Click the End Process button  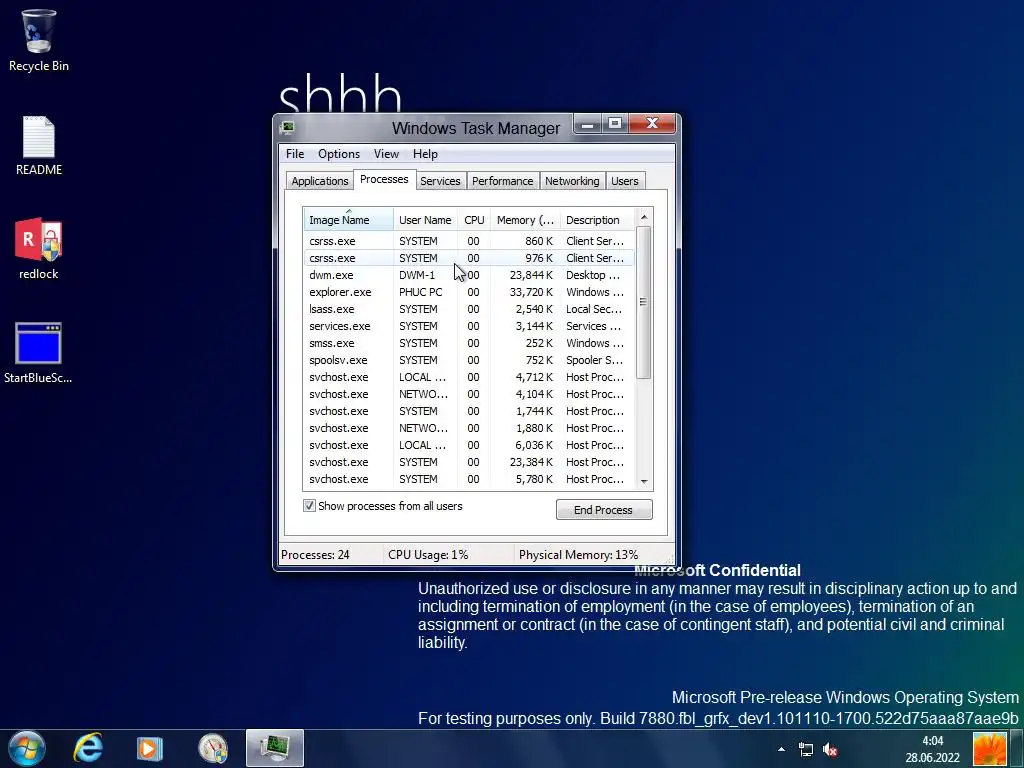click(x=603, y=510)
